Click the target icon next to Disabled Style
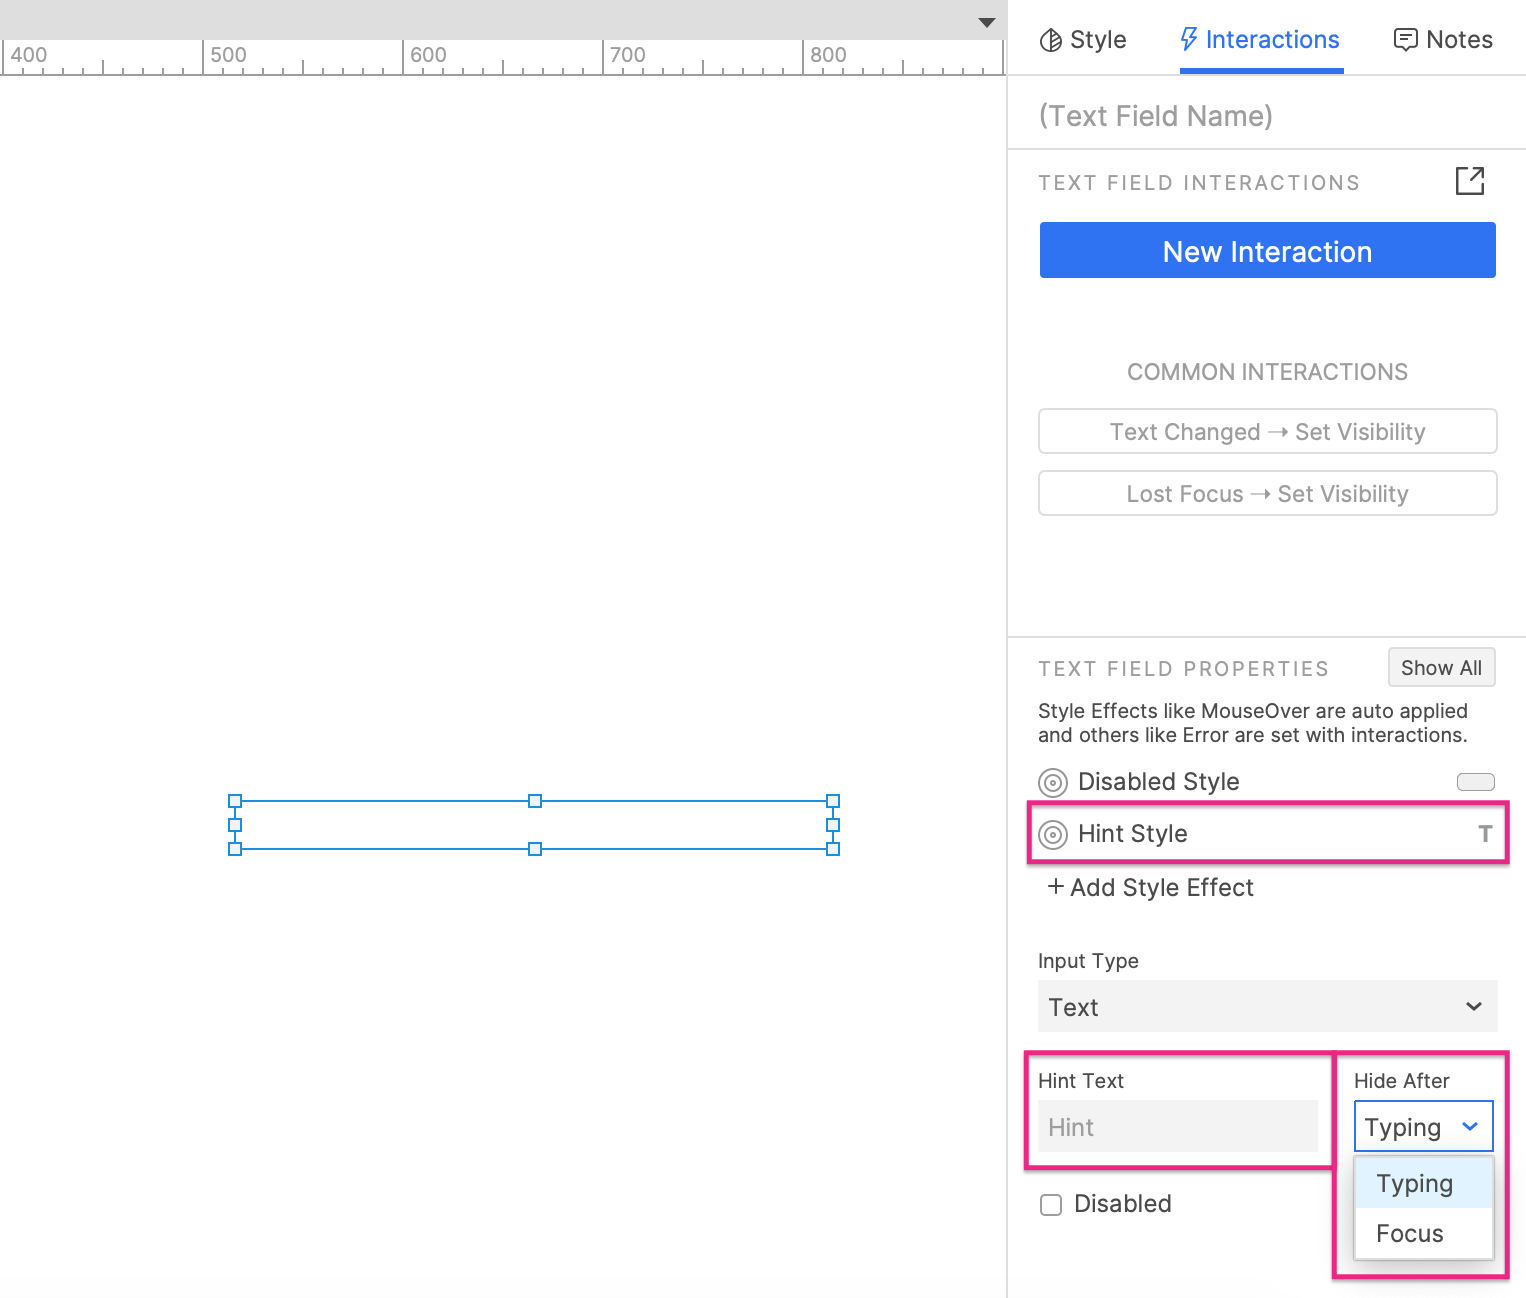 tap(1051, 782)
